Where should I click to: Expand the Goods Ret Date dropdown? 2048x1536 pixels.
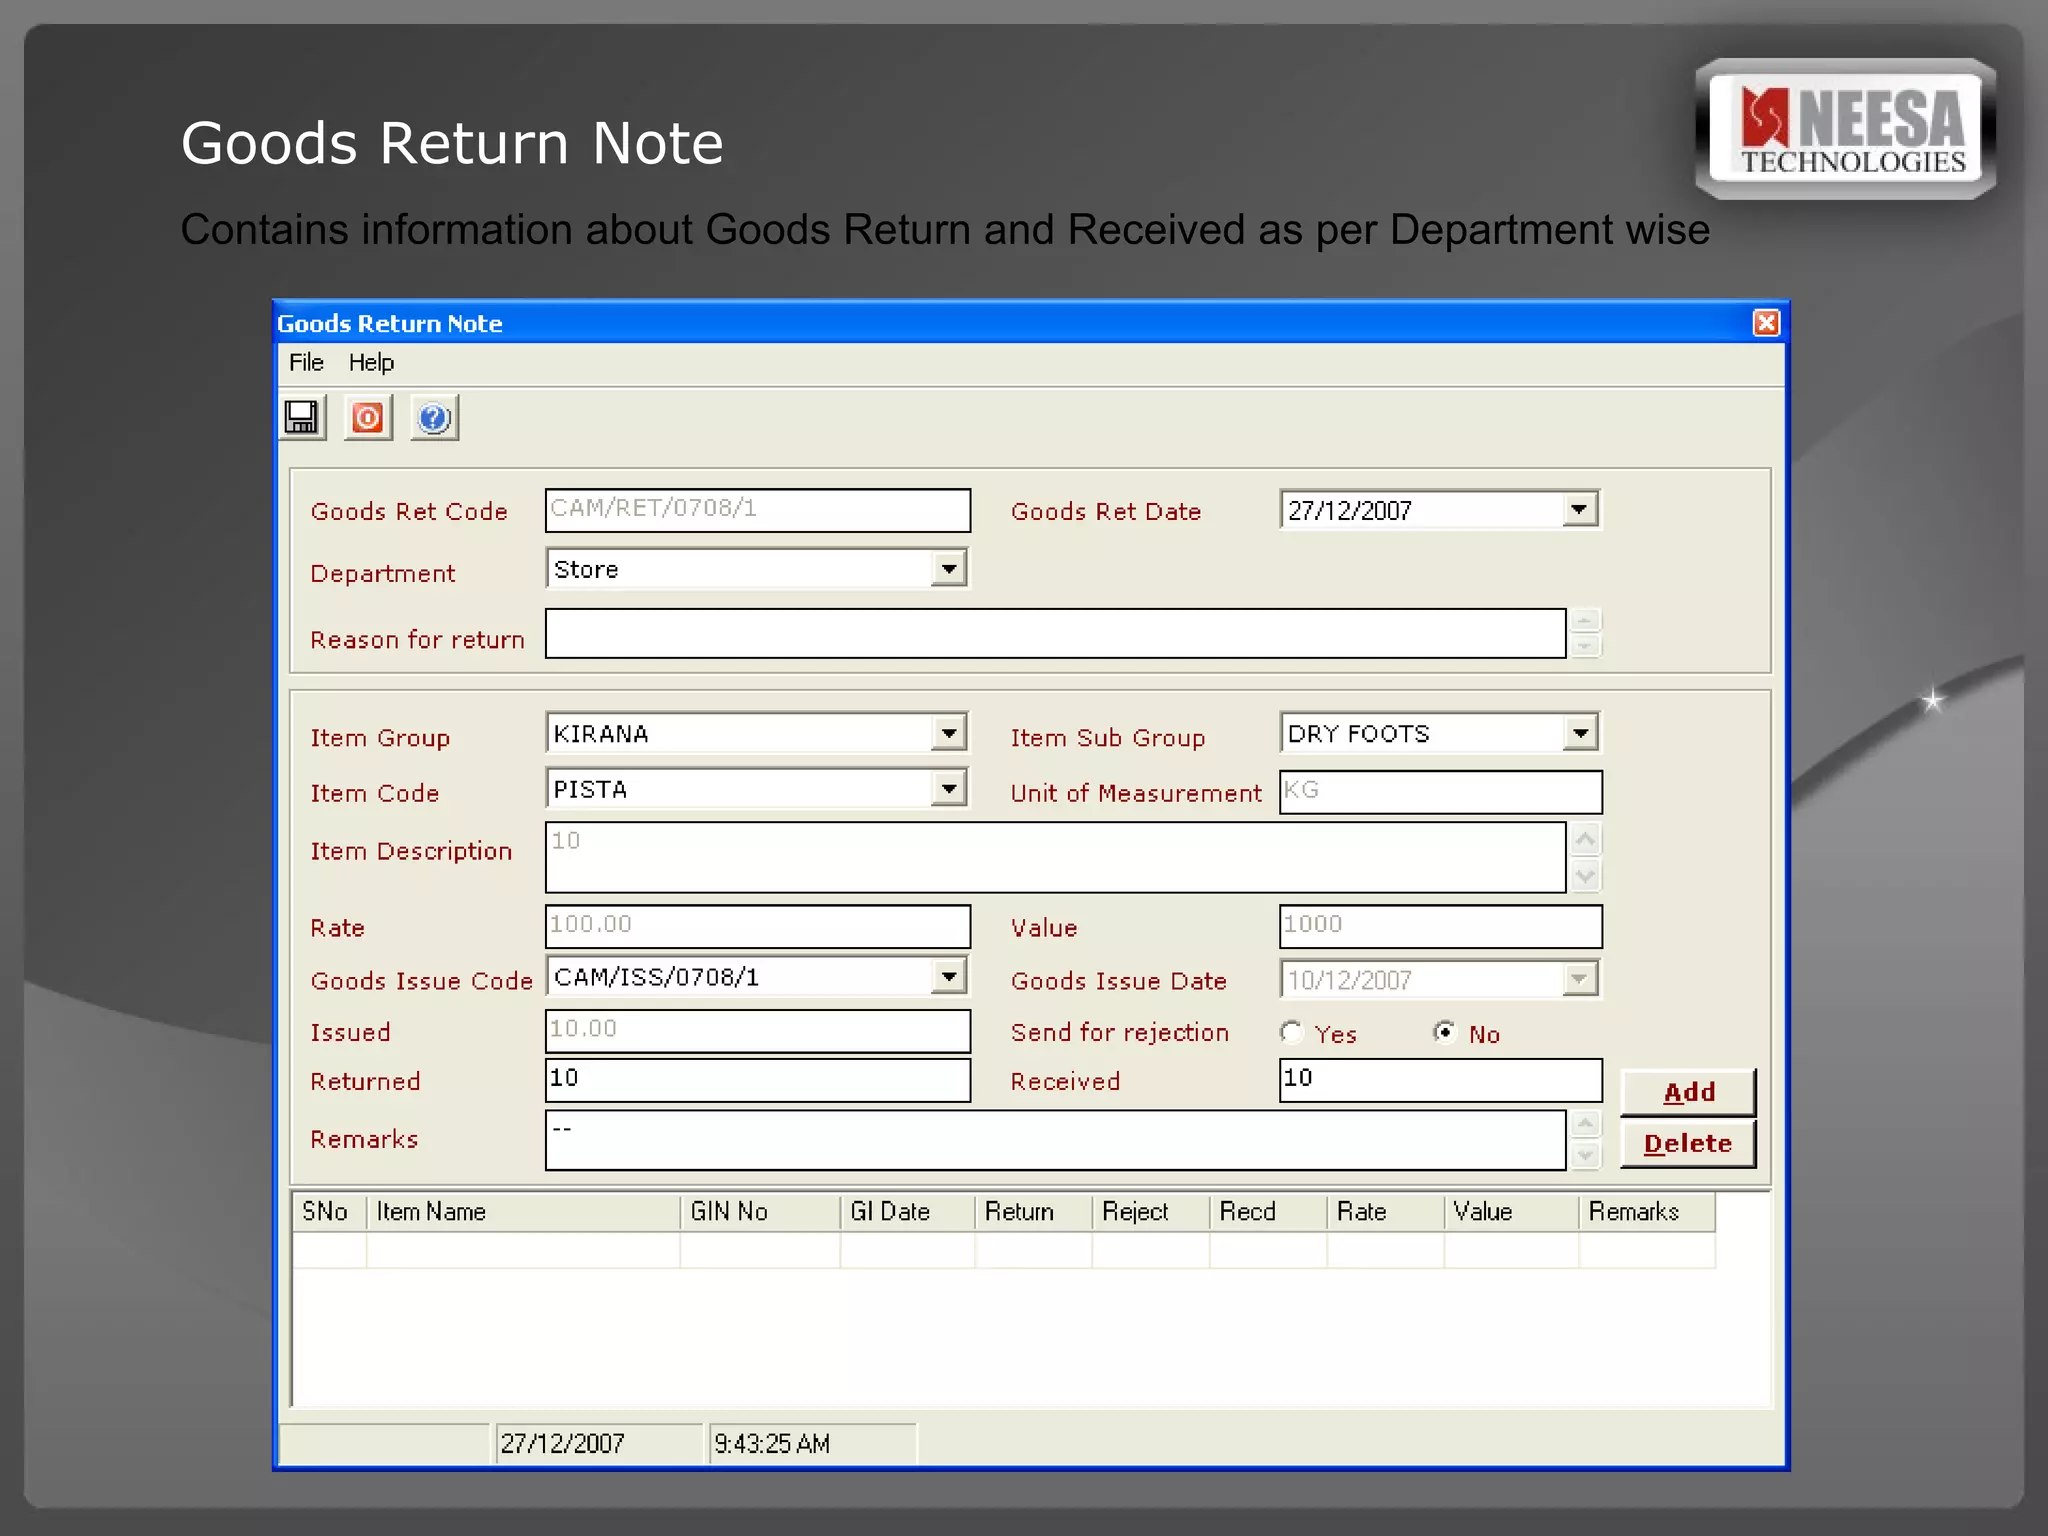[1579, 510]
